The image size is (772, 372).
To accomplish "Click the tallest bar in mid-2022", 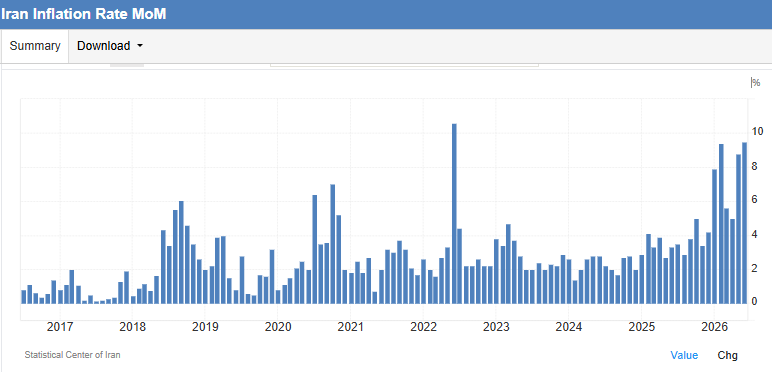I will [454, 214].
